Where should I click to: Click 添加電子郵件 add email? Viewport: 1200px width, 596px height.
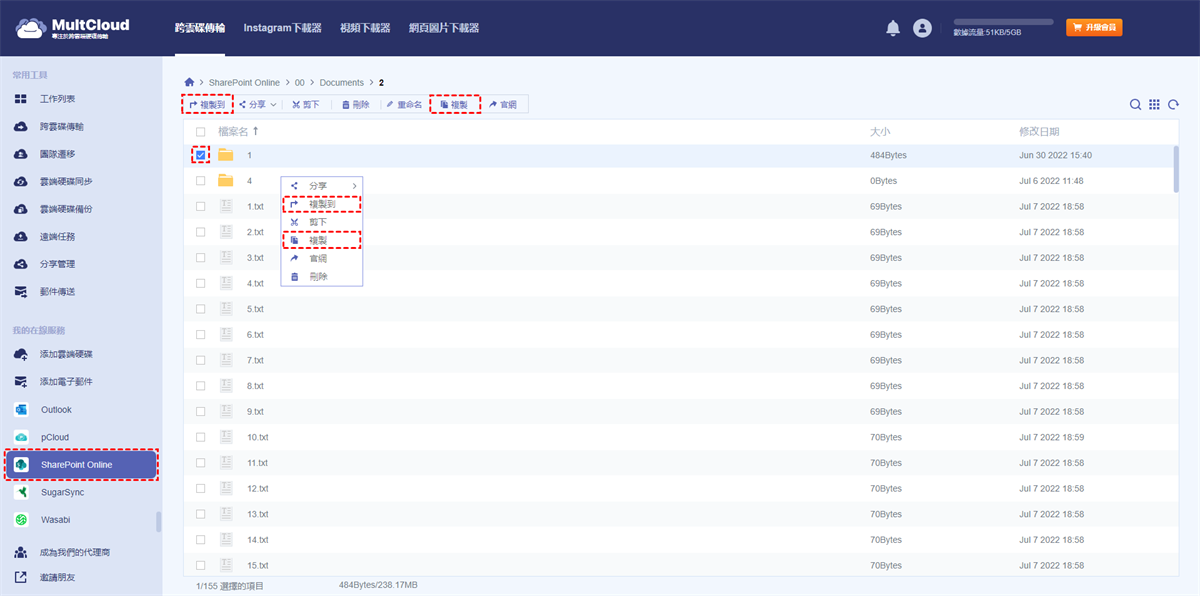[66, 382]
